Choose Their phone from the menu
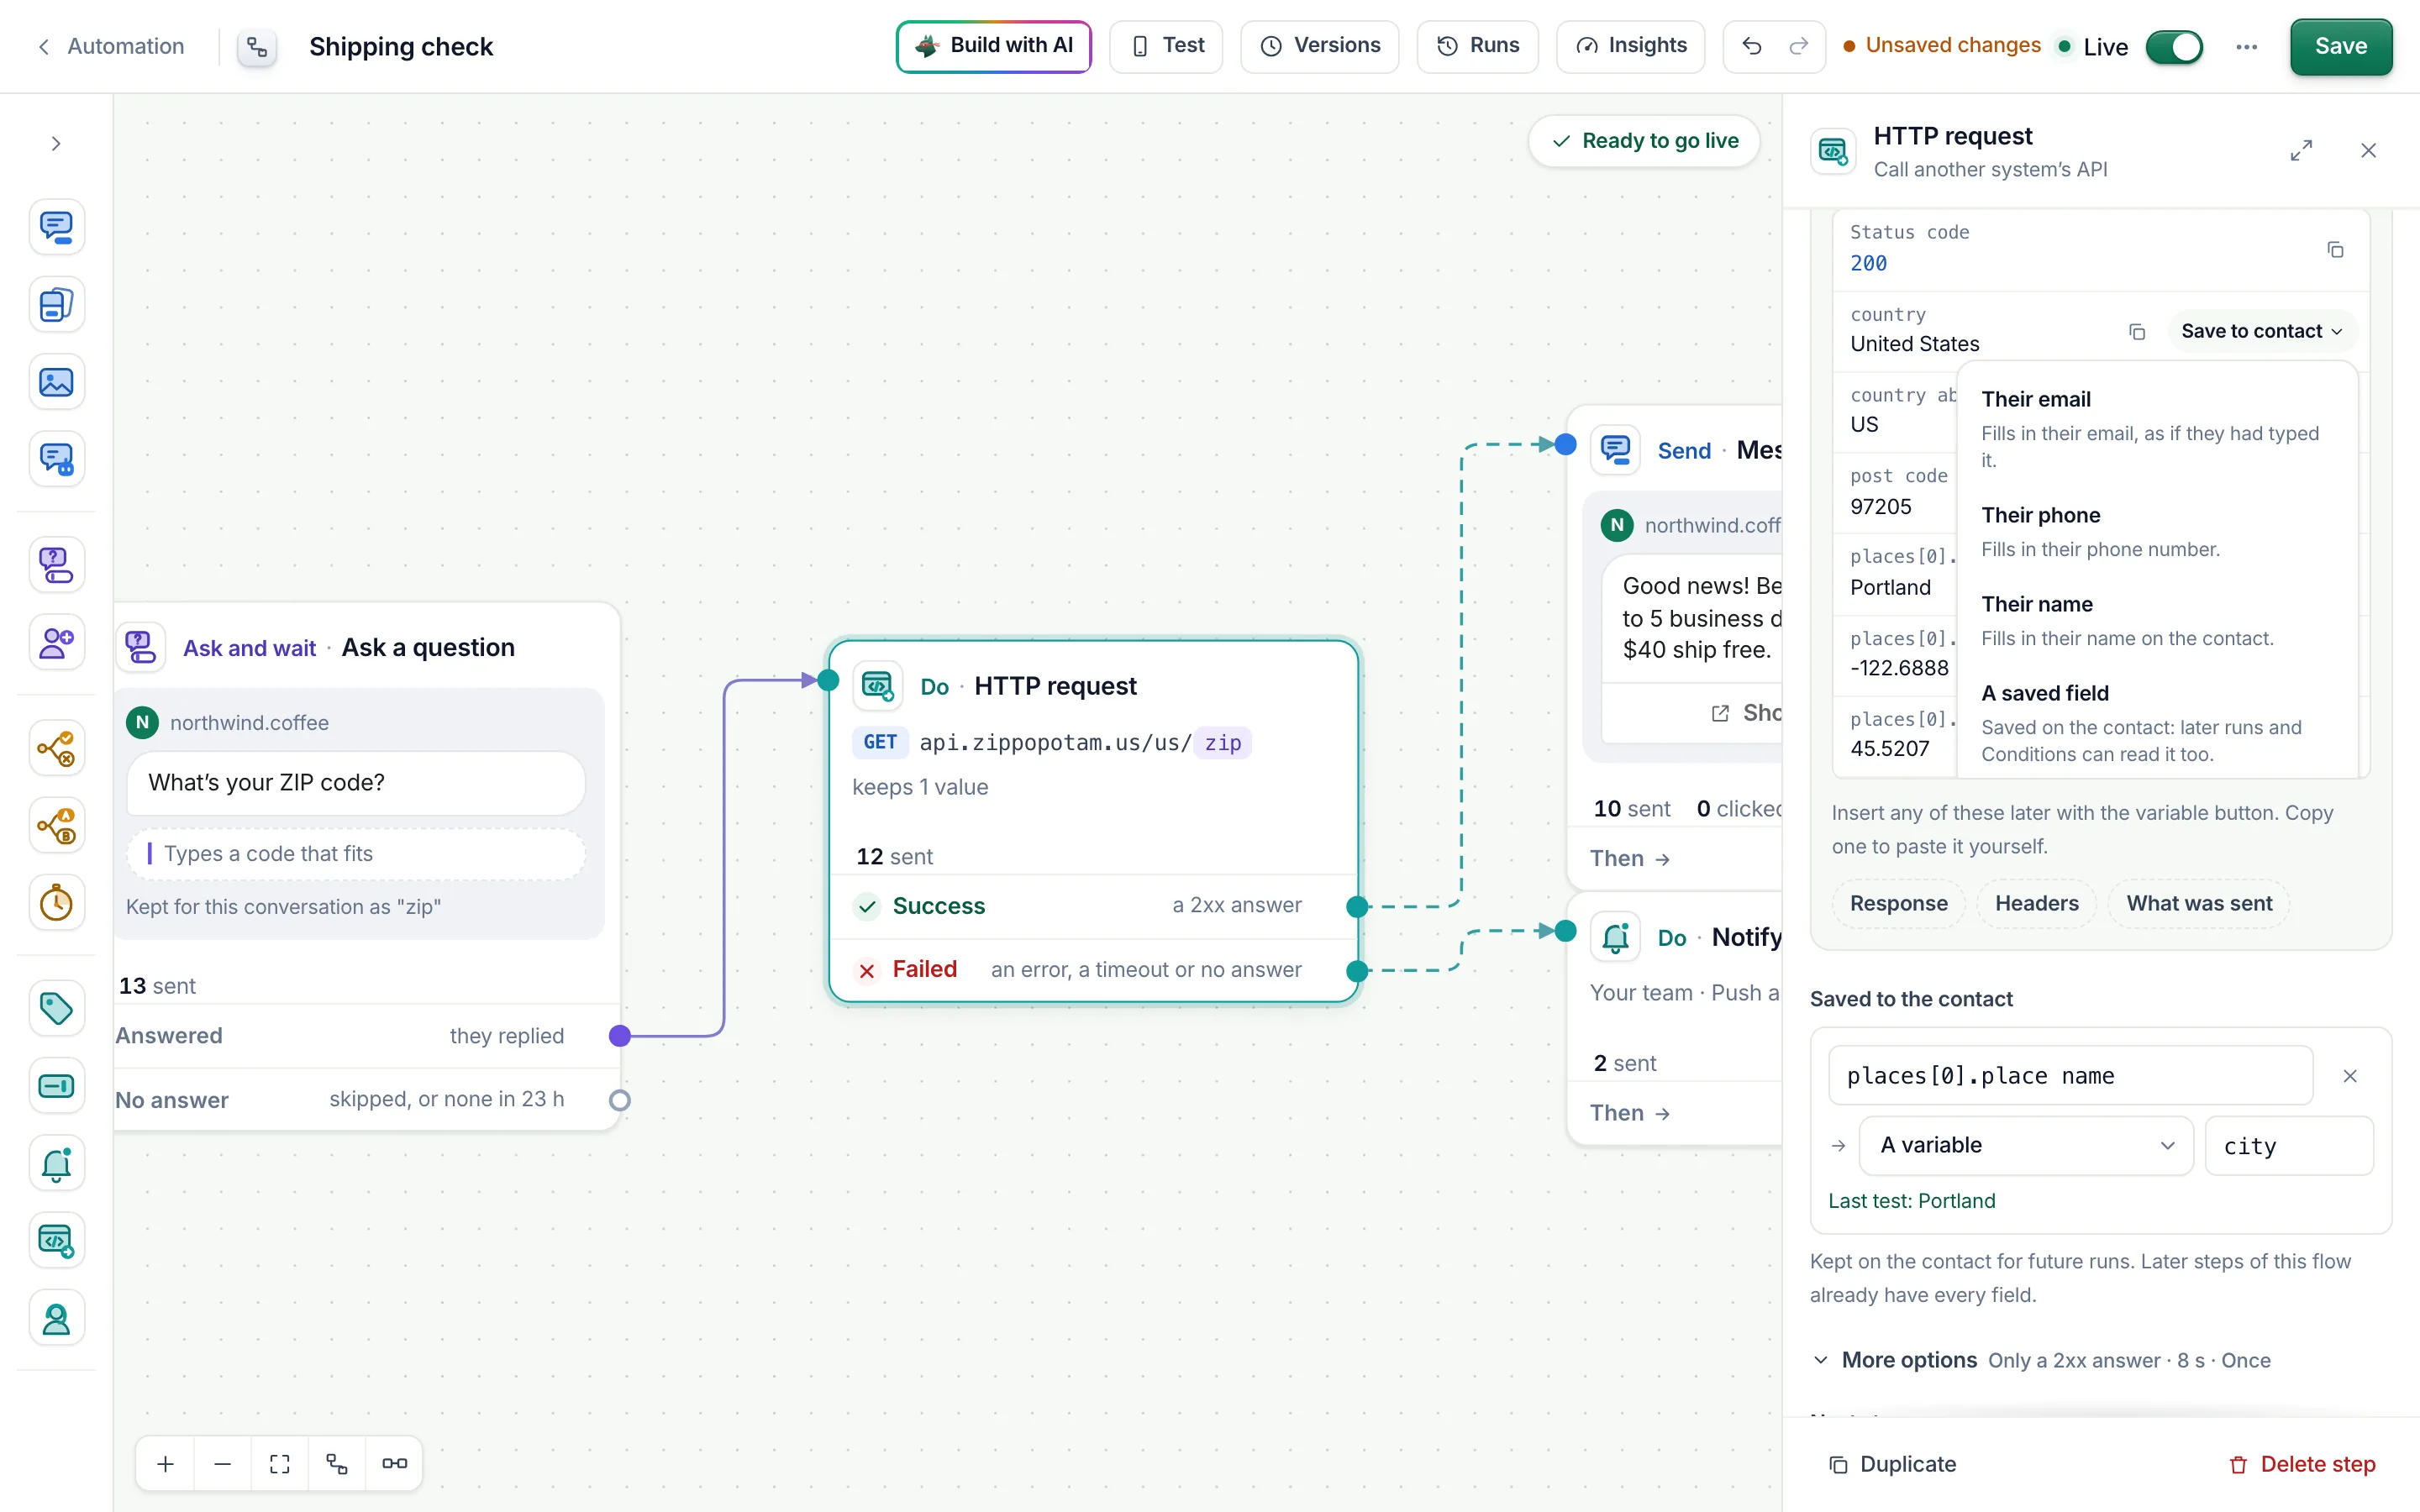 coord(2156,531)
